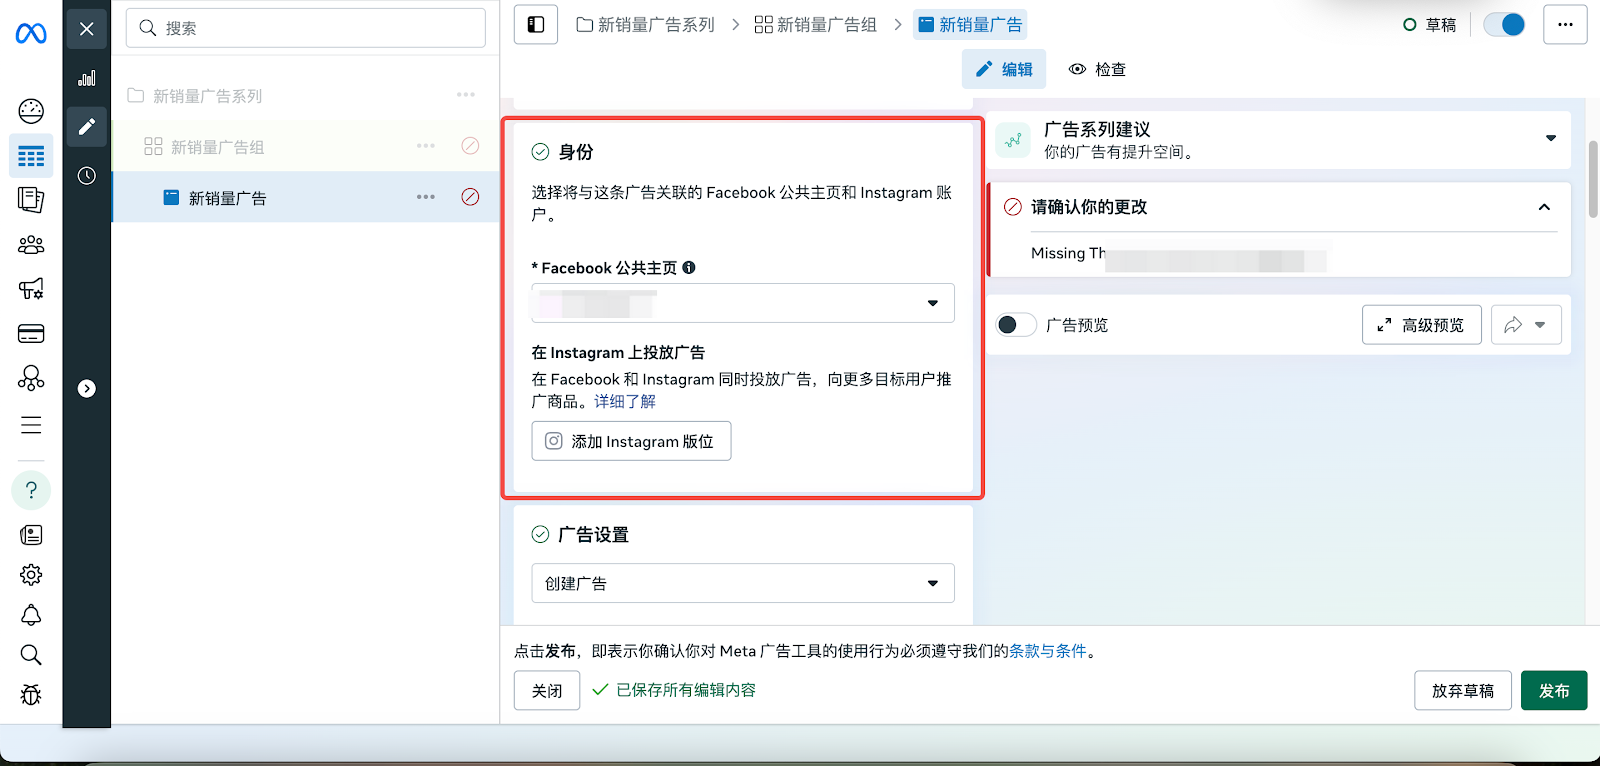
Task: Click error status icon on 新销量广告组 row
Action: [x=470, y=146]
